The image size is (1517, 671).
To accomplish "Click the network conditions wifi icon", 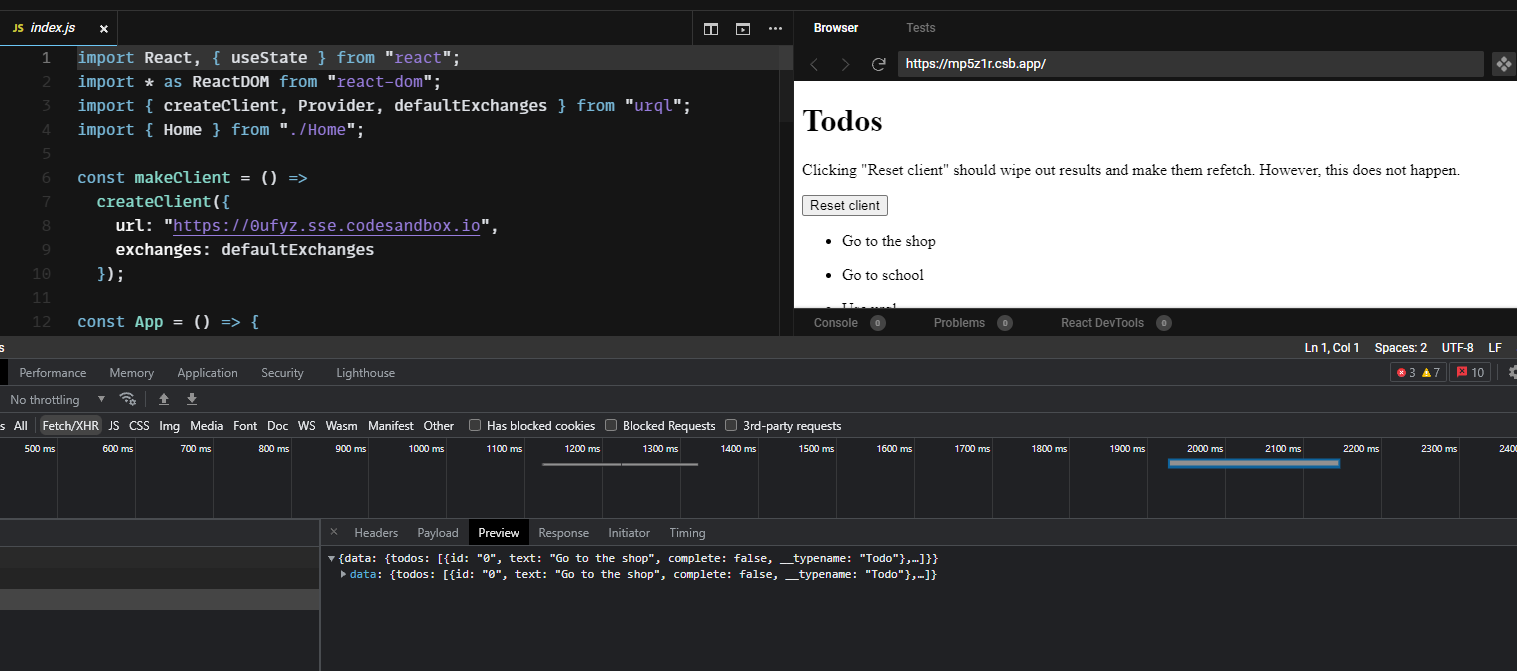I will tap(128, 398).
